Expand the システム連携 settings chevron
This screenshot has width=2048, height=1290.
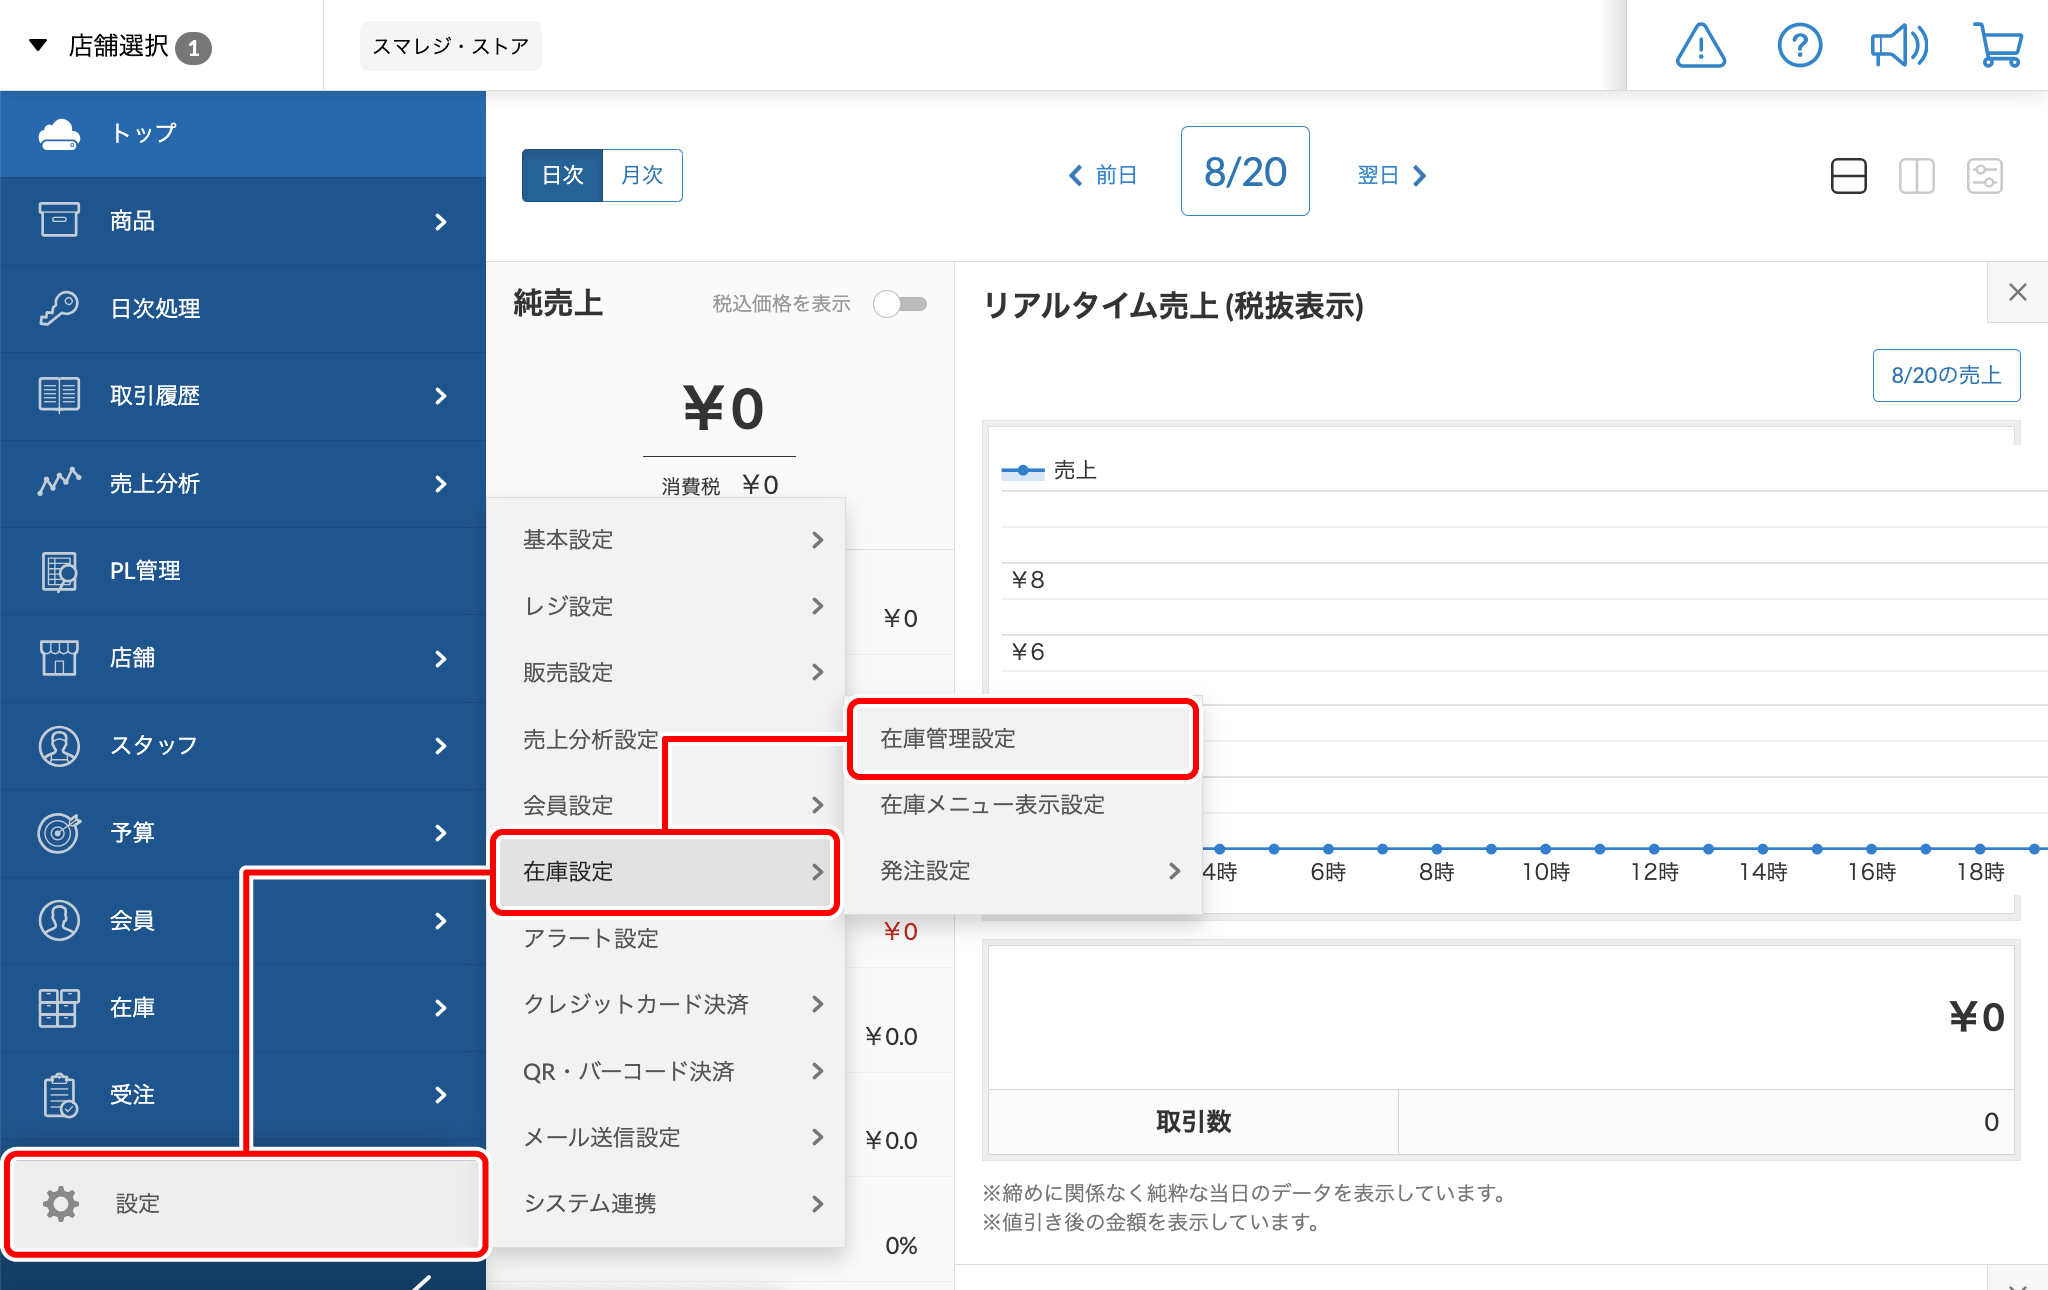click(x=818, y=1204)
